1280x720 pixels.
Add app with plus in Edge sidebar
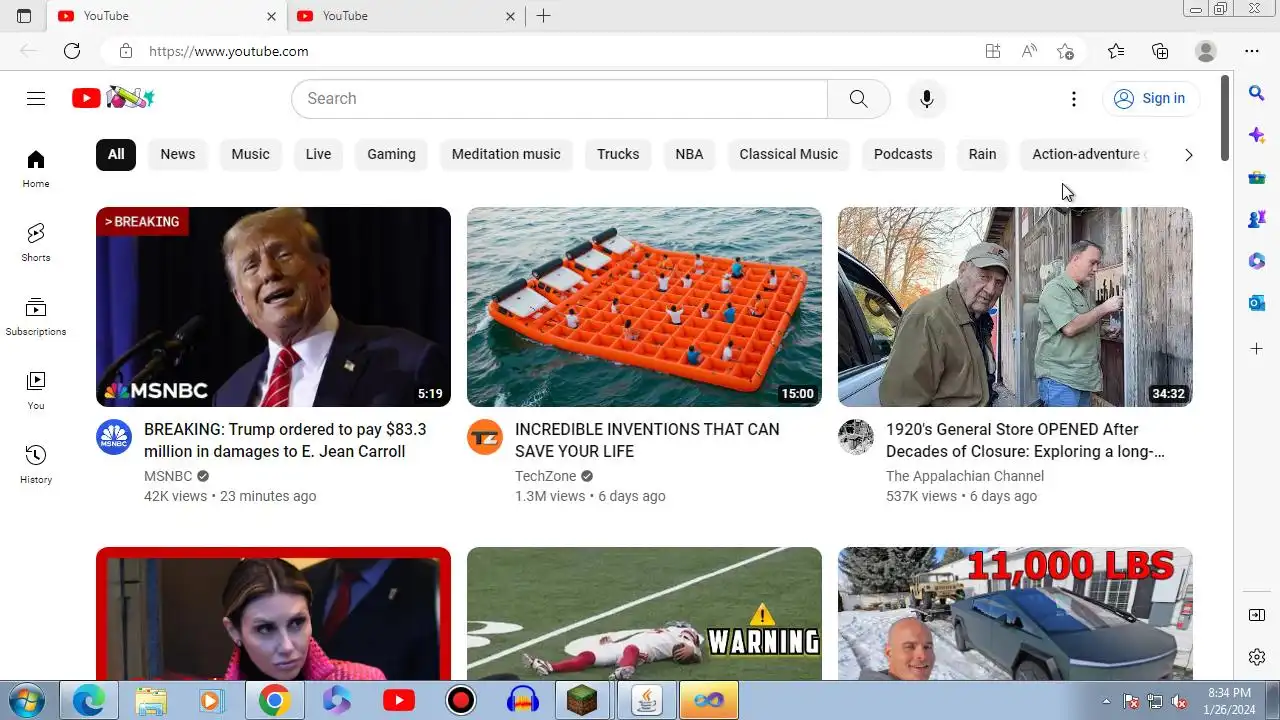[x=1257, y=349]
